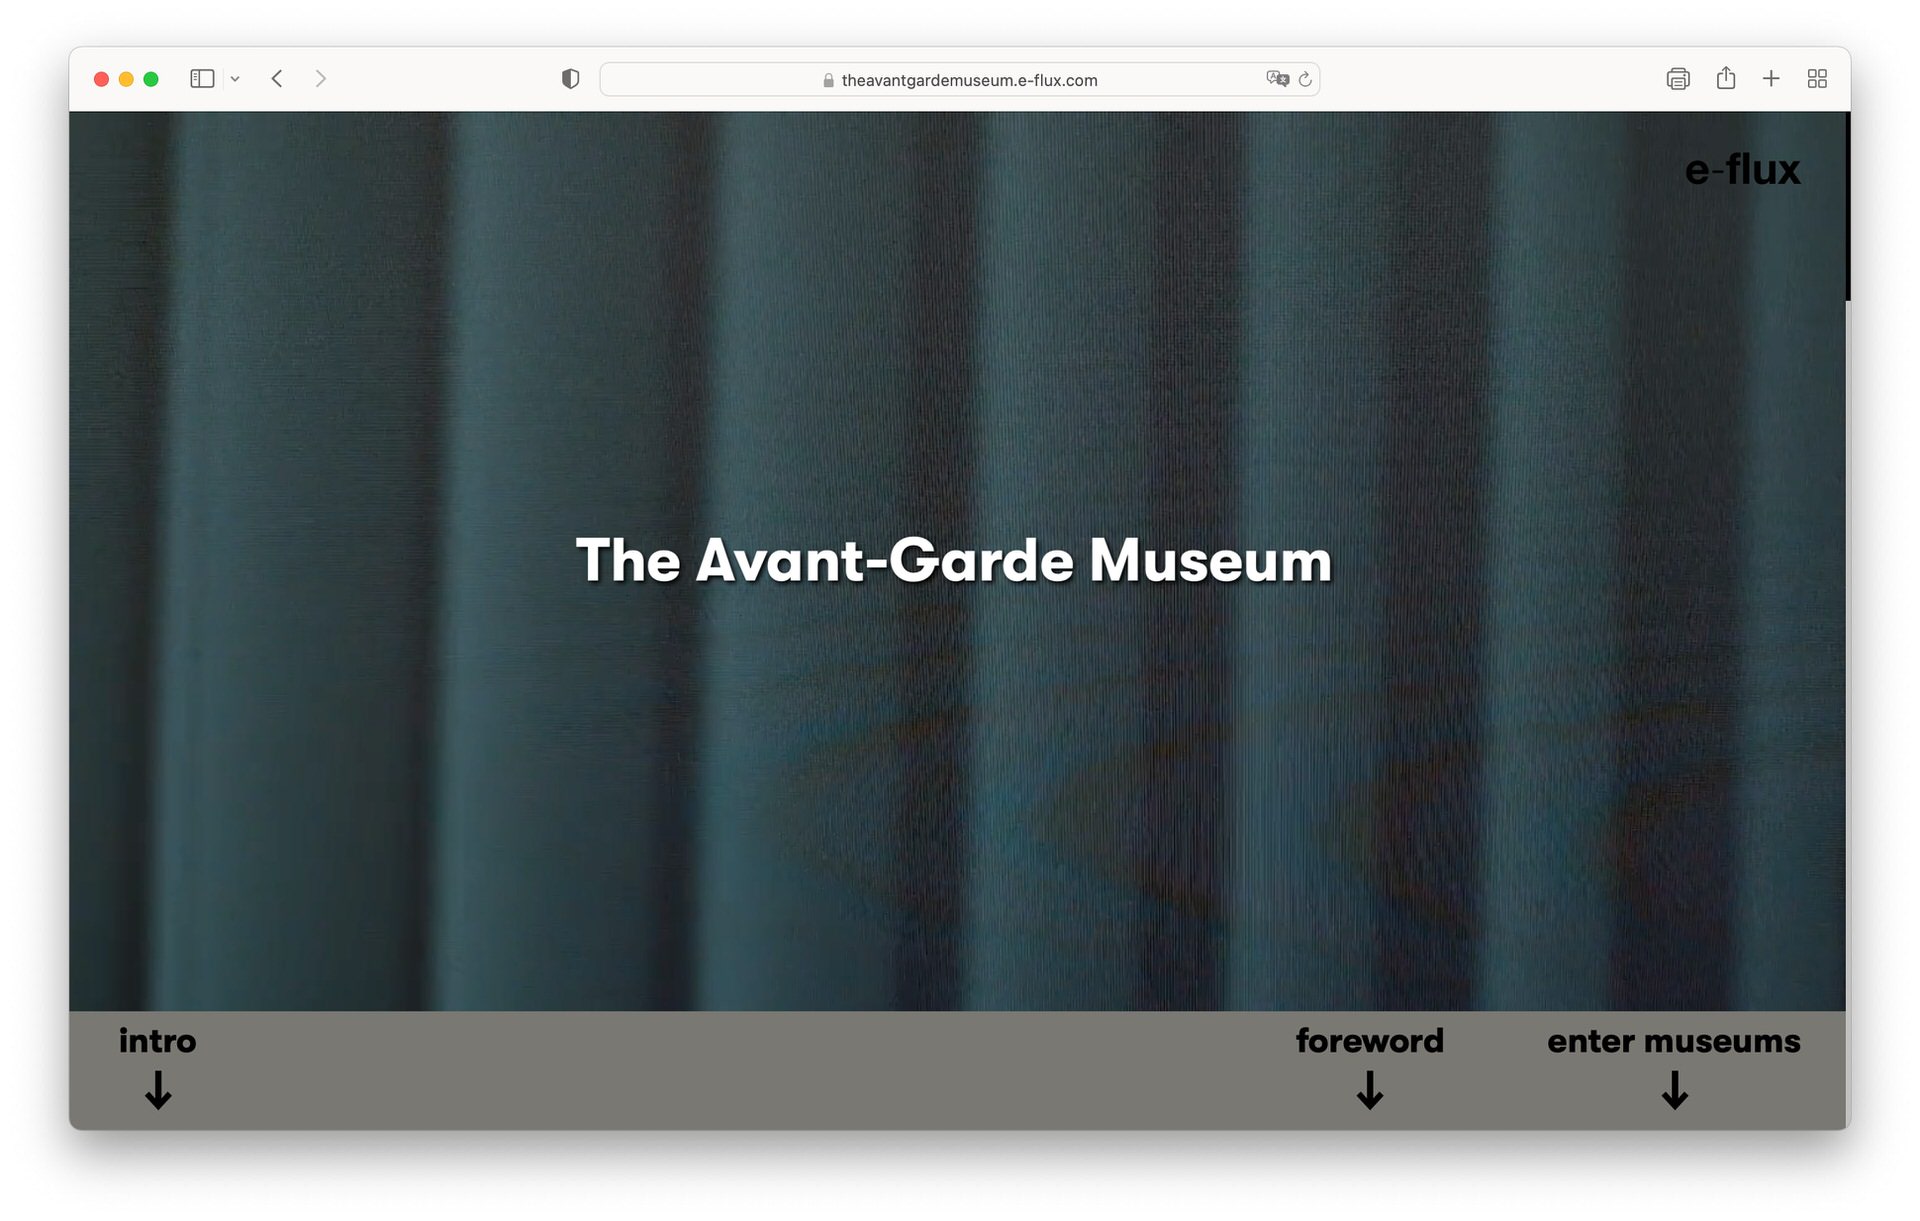Open a new tab with plus
1920x1221 pixels.
pos(1771,79)
